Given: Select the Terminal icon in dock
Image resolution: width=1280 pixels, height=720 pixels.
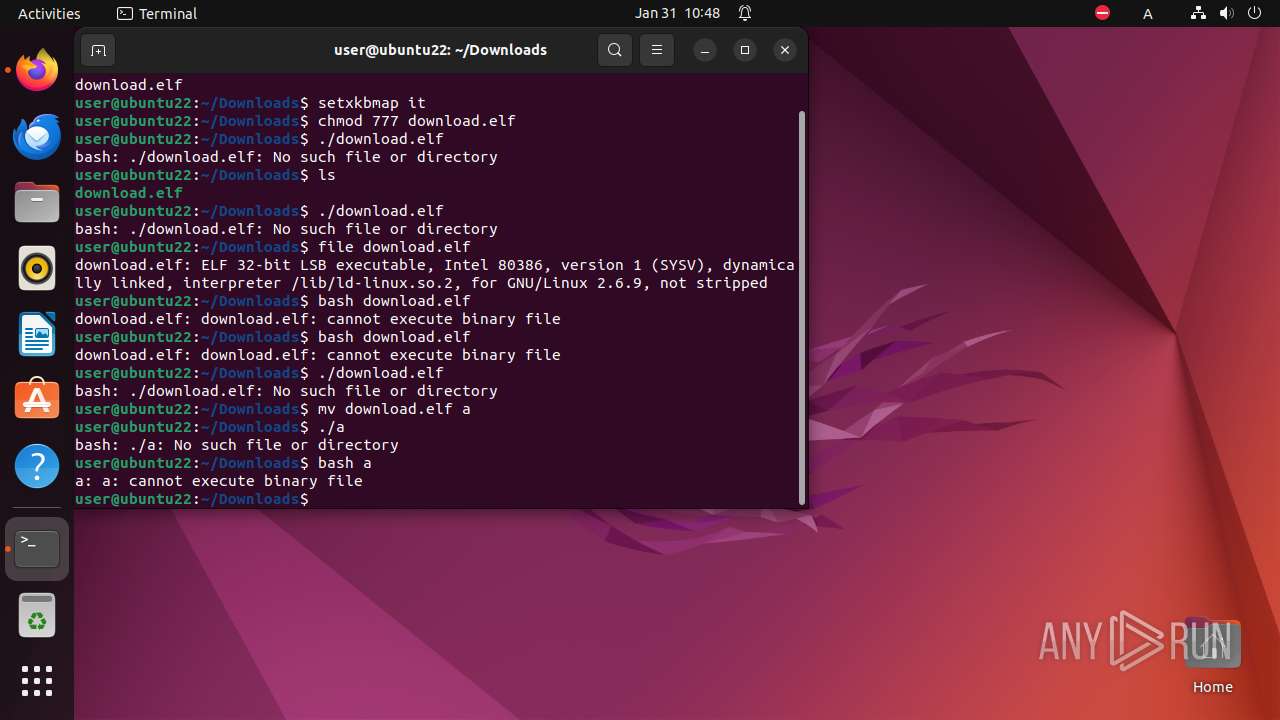Looking at the screenshot, I should coord(37,549).
